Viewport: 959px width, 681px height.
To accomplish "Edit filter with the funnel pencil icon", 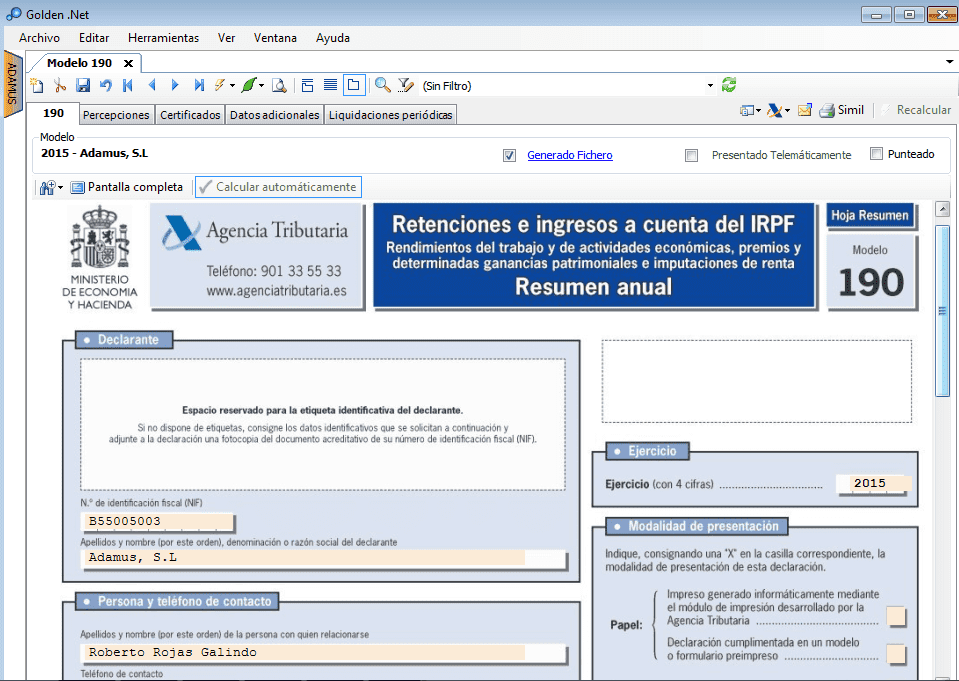I will coord(405,86).
